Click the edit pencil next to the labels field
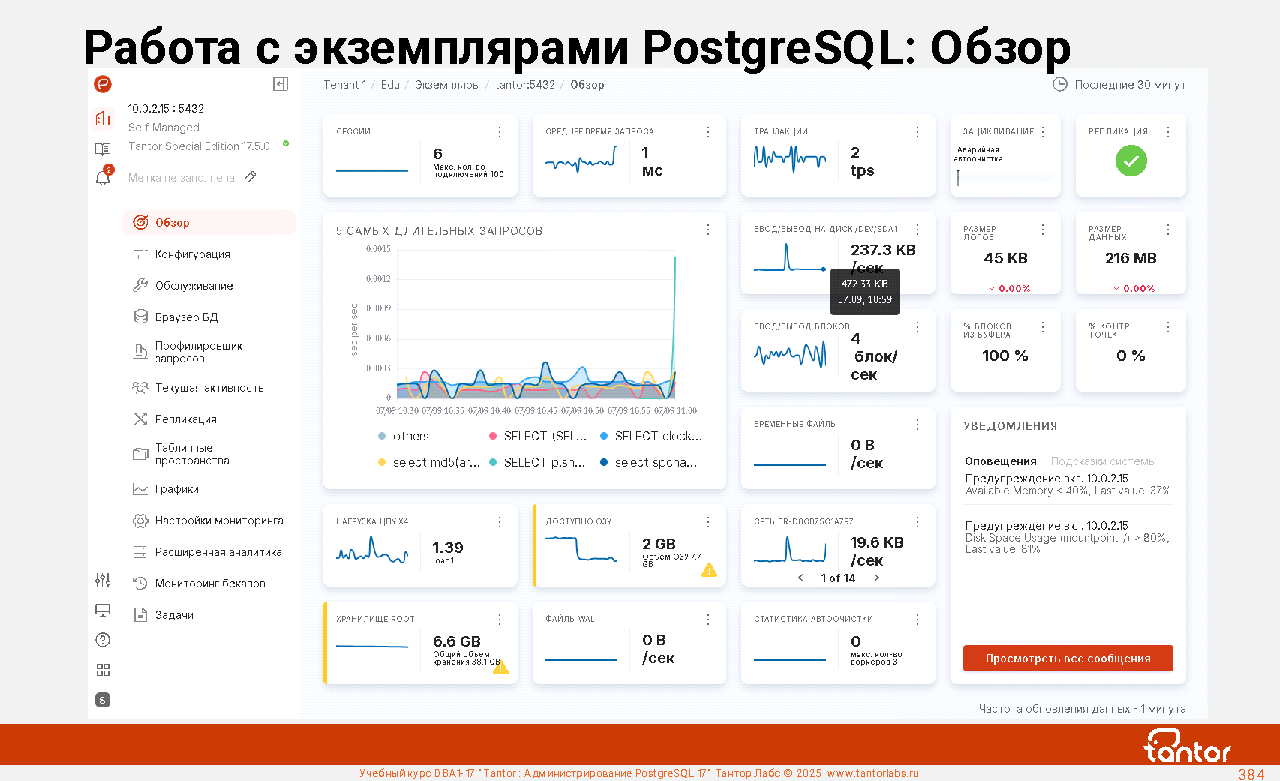 click(251, 177)
